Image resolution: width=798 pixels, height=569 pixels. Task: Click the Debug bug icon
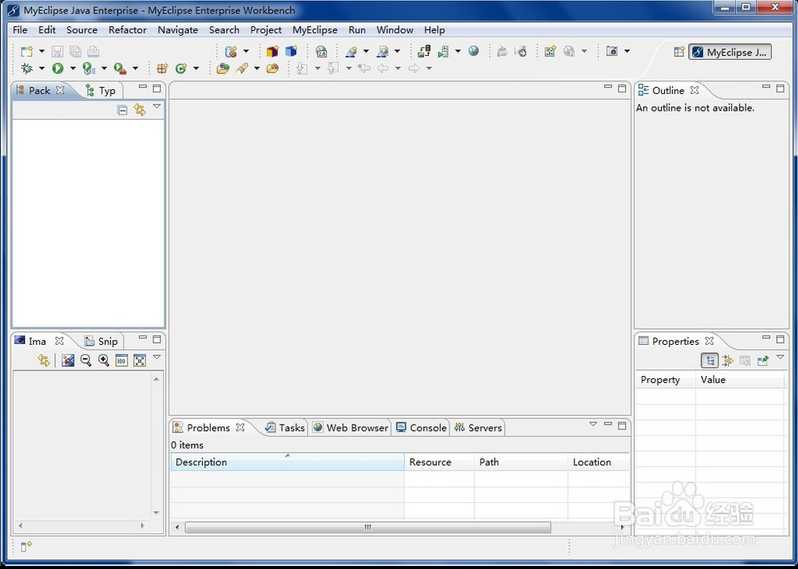(26, 68)
